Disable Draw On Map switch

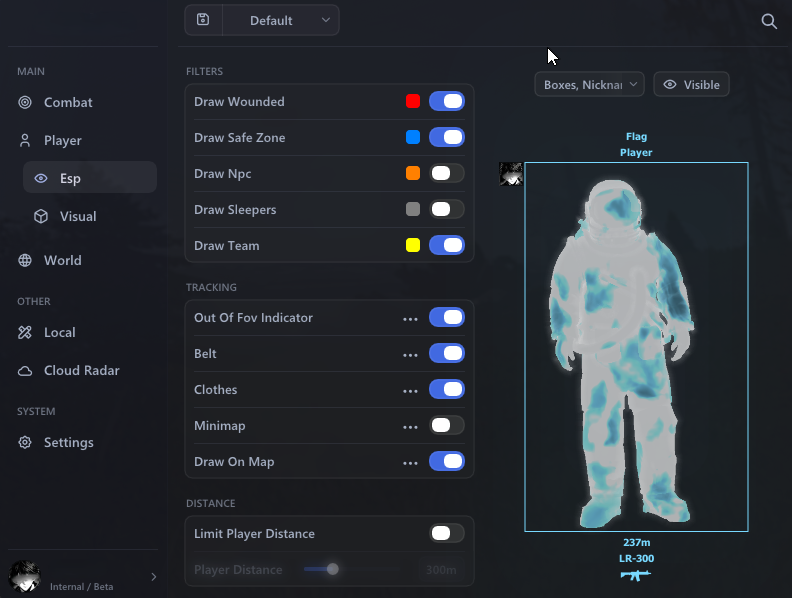click(447, 461)
